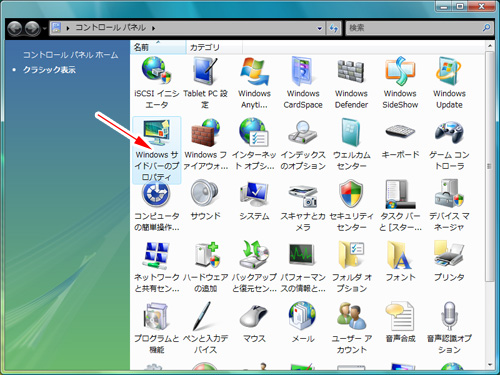The image size is (500, 375).
Task: Expand arrow before コントロール パネル breadcrumb
Action: 68,28
